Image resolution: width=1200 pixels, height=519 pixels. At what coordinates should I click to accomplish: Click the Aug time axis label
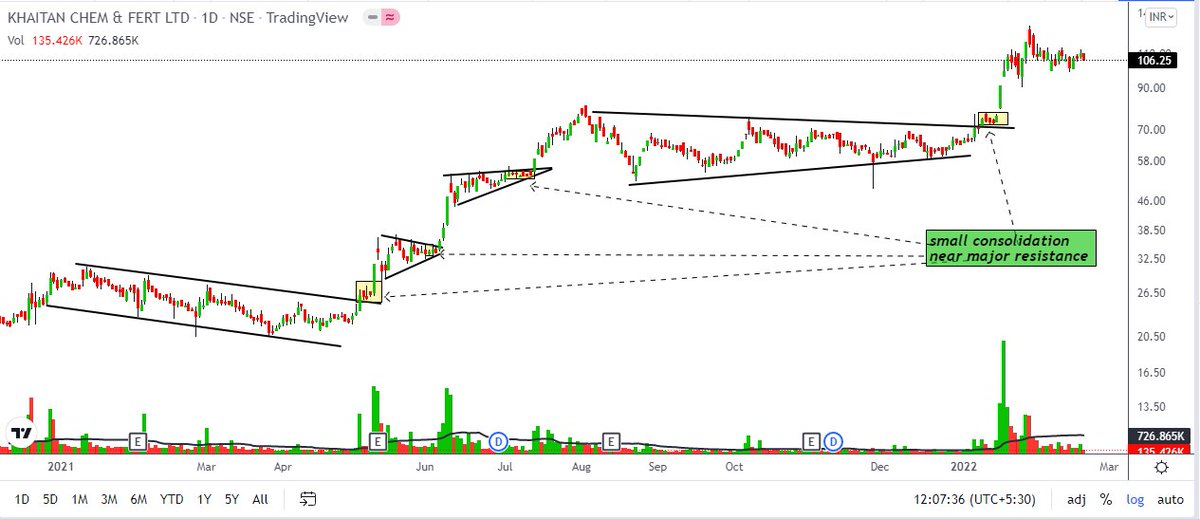tap(581, 466)
